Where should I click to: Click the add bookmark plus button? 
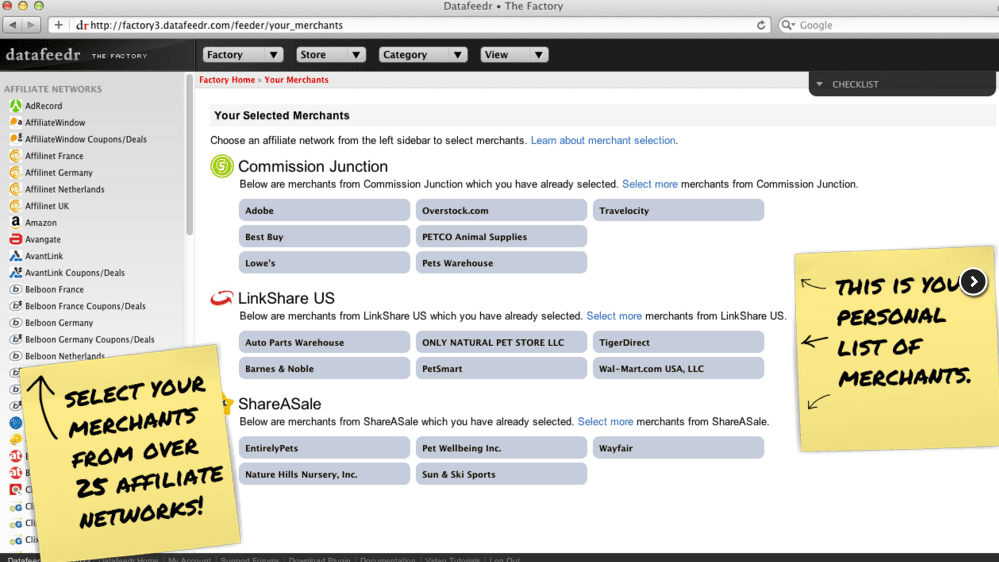(59, 25)
